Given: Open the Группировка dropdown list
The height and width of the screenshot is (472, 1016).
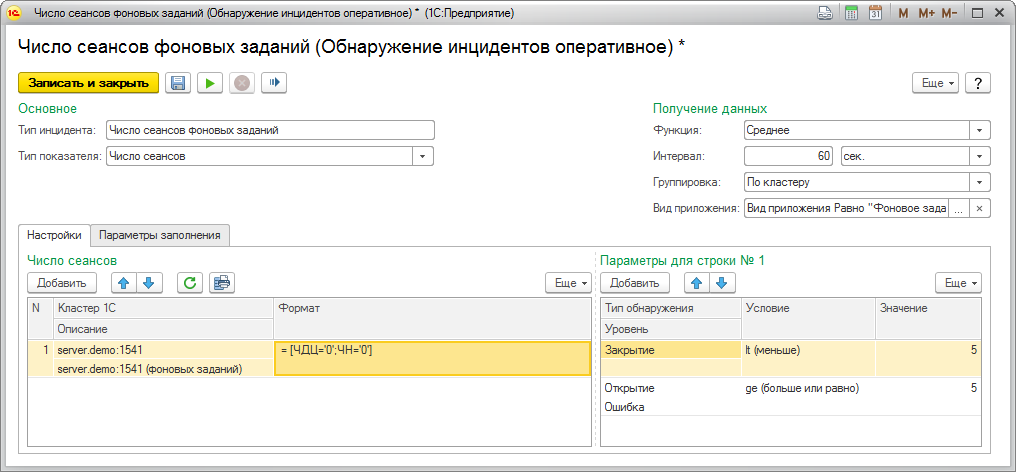Looking at the screenshot, I should click(980, 182).
